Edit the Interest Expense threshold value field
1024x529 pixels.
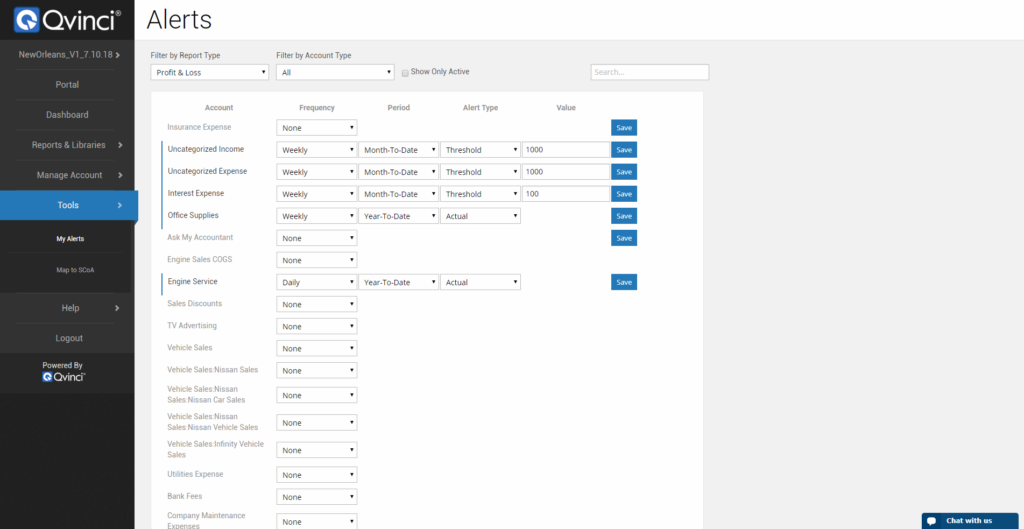click(565, 194)
